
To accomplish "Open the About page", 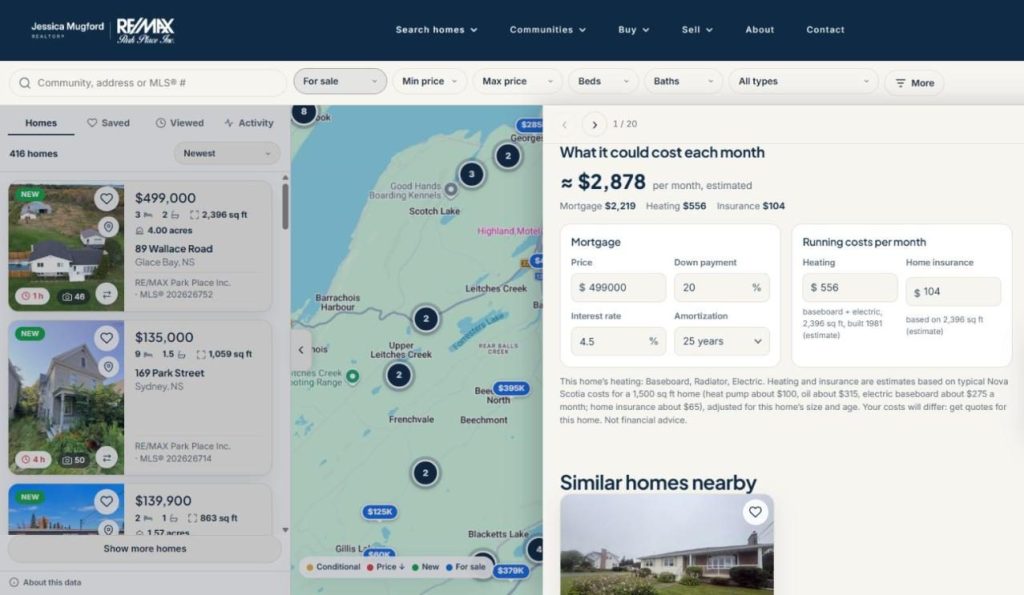I will [760, 29].
